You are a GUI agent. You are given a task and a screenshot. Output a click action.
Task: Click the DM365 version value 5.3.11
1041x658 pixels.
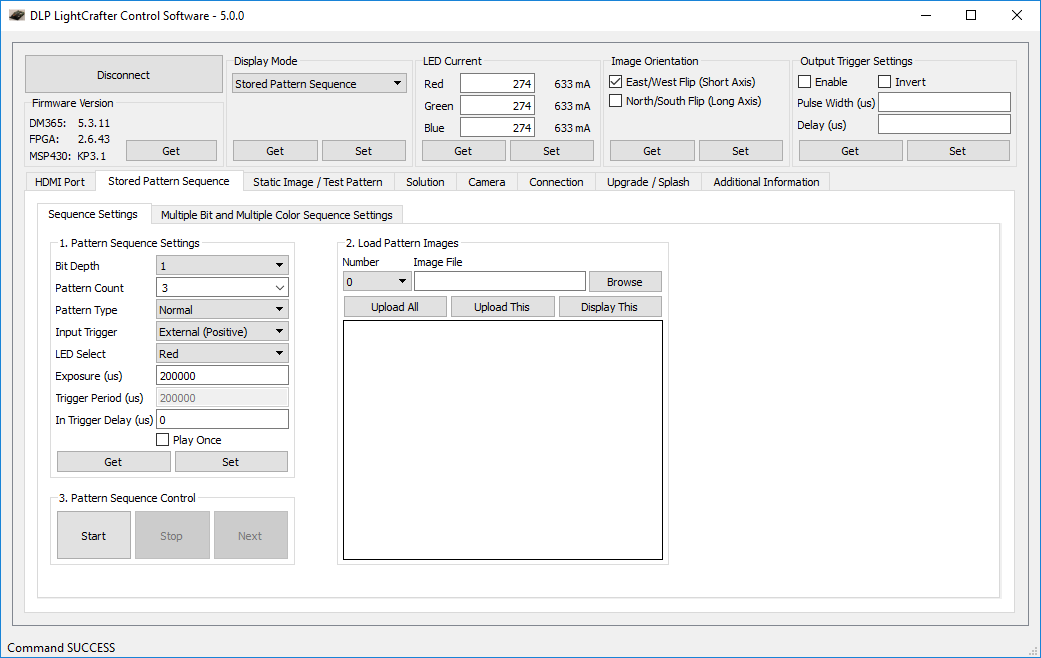point(94,123)
